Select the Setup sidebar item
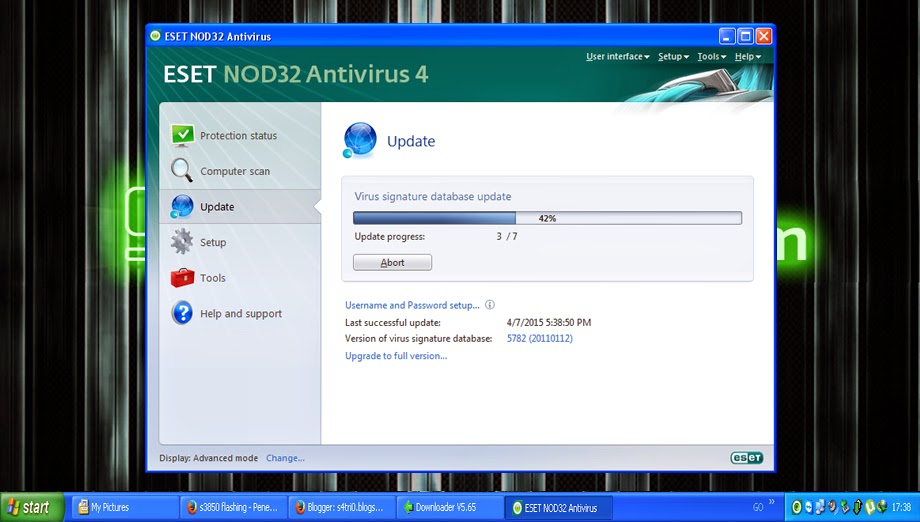The height and width of the screenshot is (522, 920). point(240,242)
